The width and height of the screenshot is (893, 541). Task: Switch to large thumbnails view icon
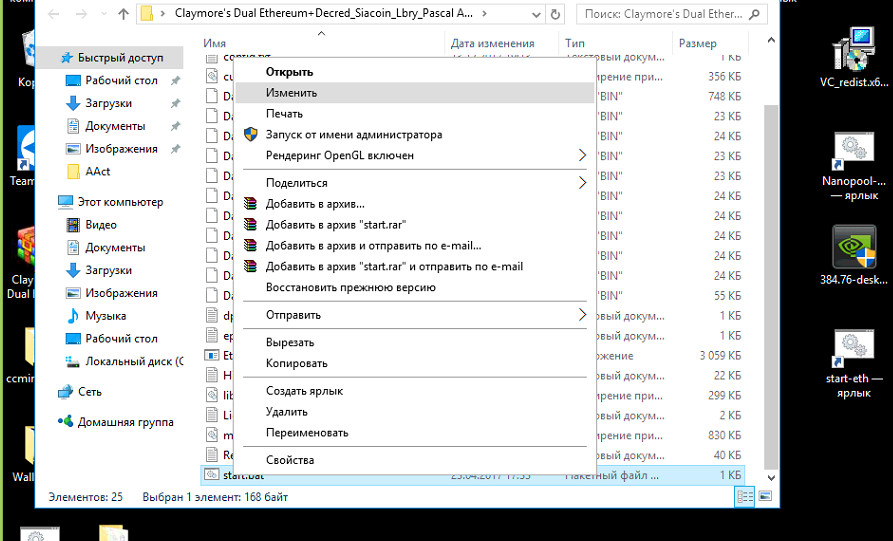[765, 496]
